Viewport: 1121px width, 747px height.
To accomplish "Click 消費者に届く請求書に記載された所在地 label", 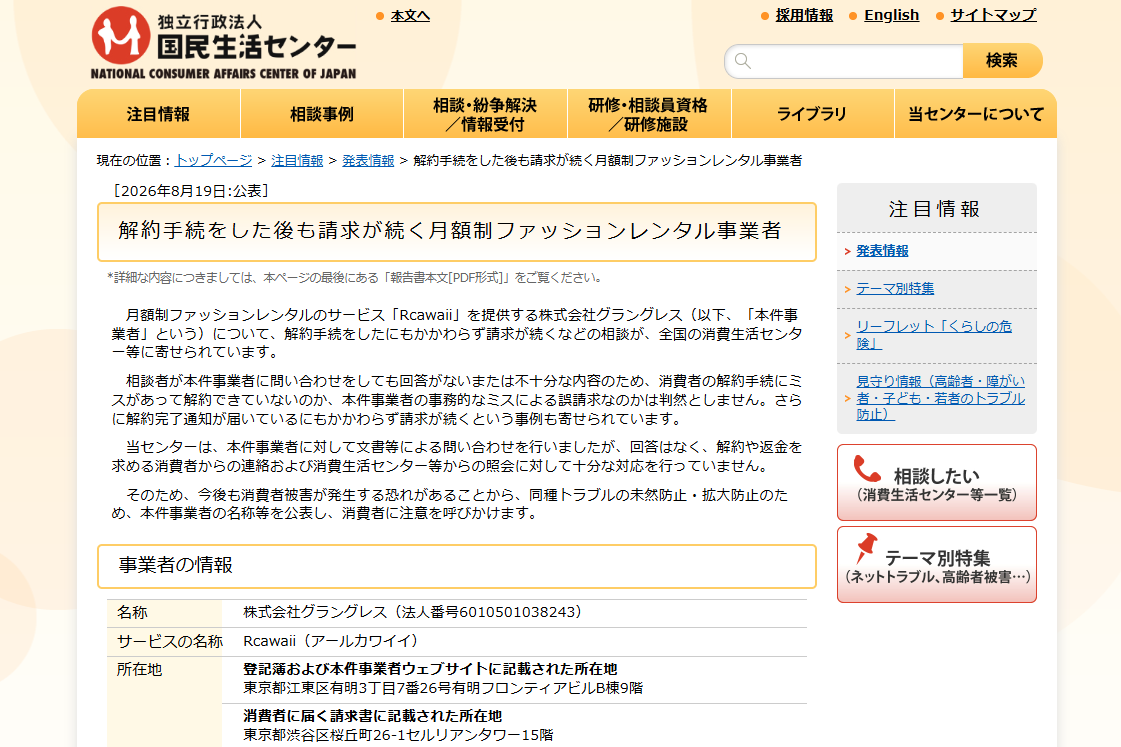I will [372, 716].
